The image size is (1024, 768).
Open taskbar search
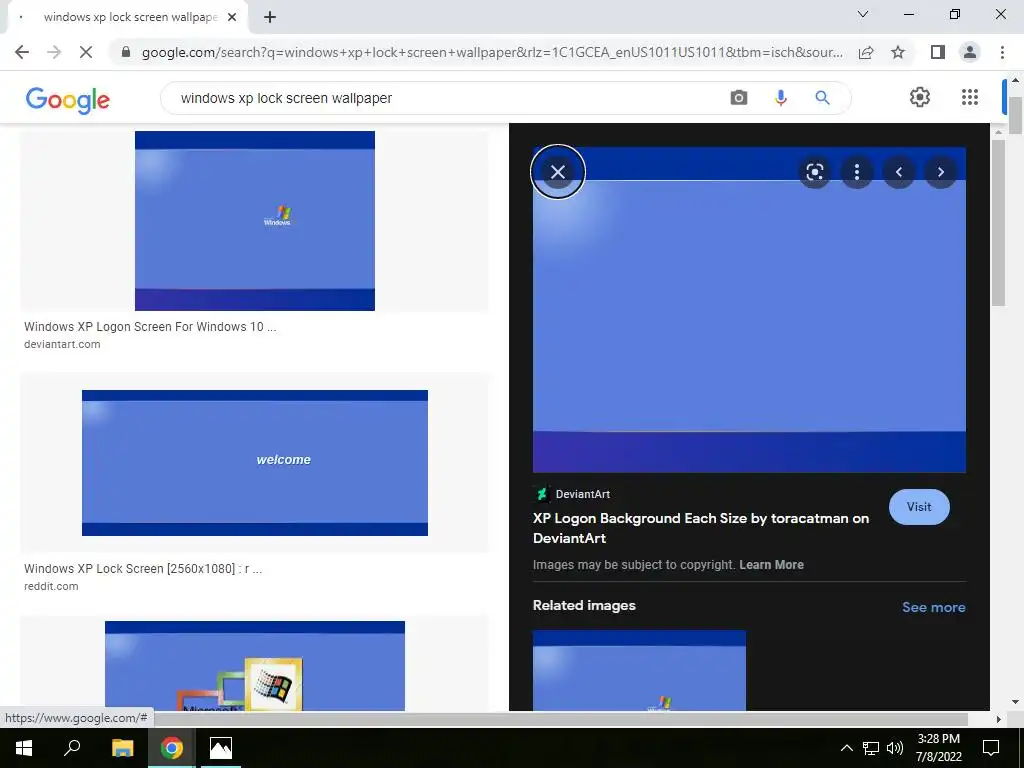pos(72,748)
